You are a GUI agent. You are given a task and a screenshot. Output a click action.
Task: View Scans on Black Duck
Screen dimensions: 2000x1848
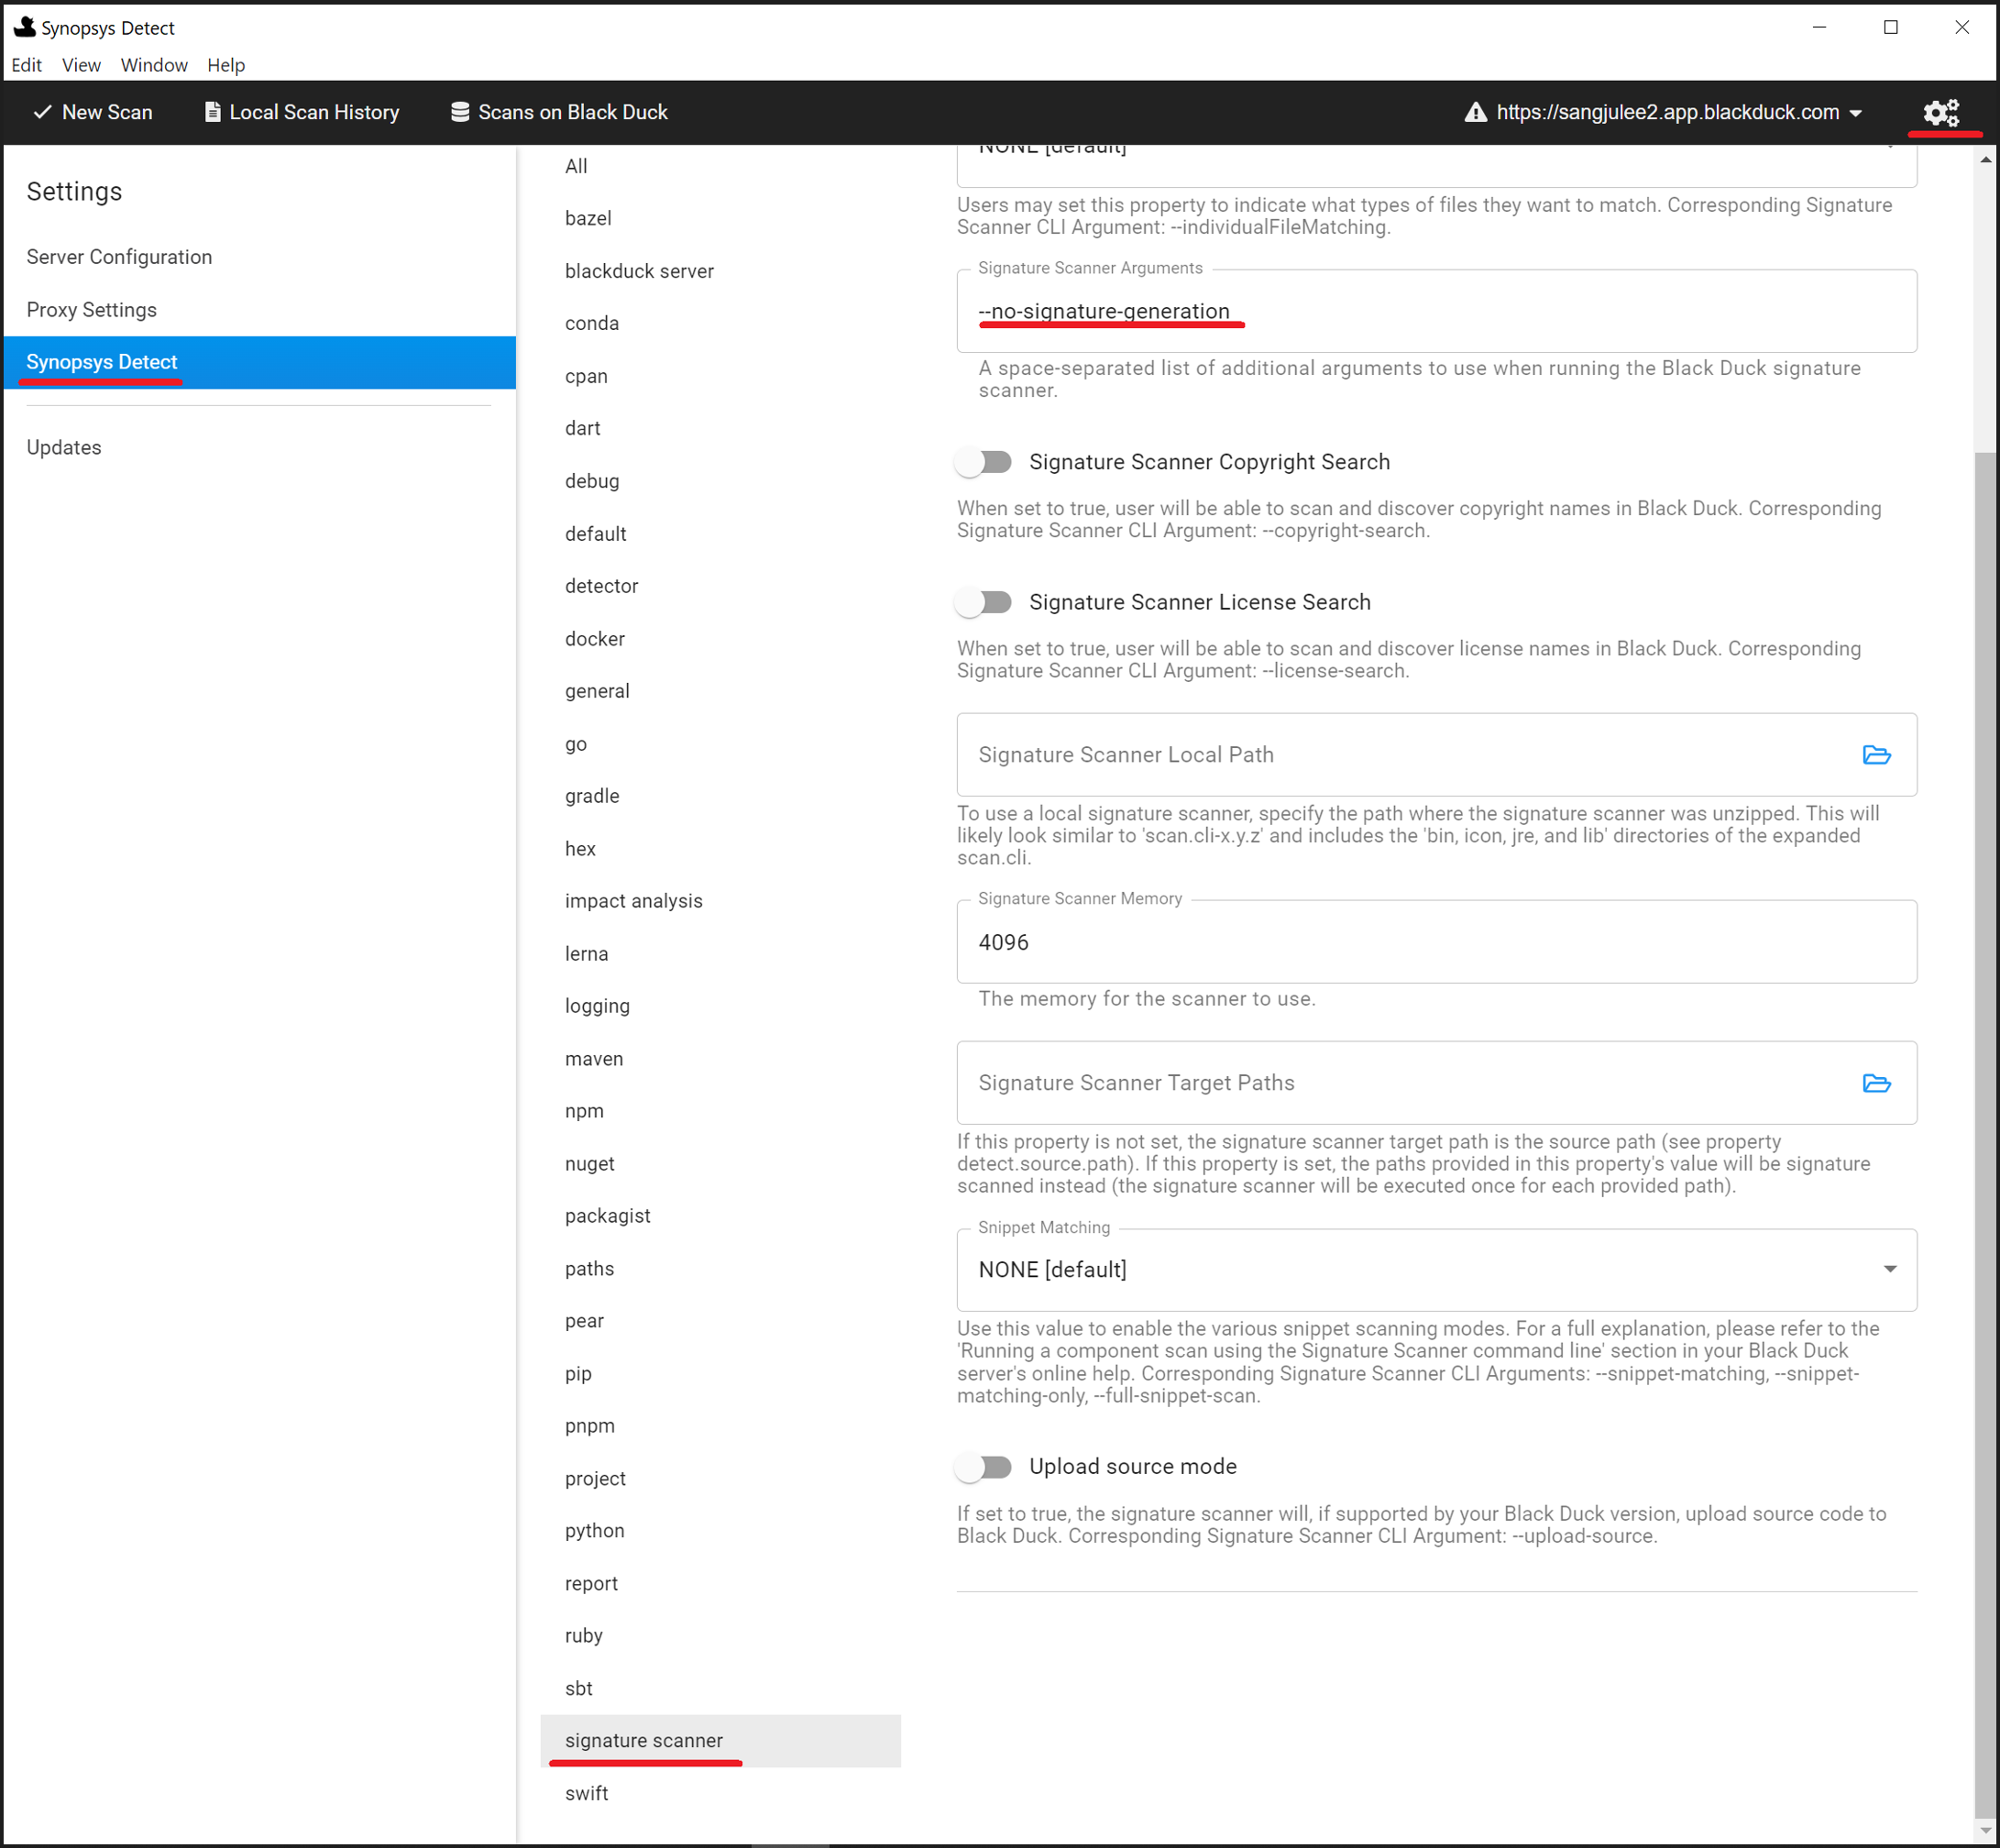(x=558, y=112)
